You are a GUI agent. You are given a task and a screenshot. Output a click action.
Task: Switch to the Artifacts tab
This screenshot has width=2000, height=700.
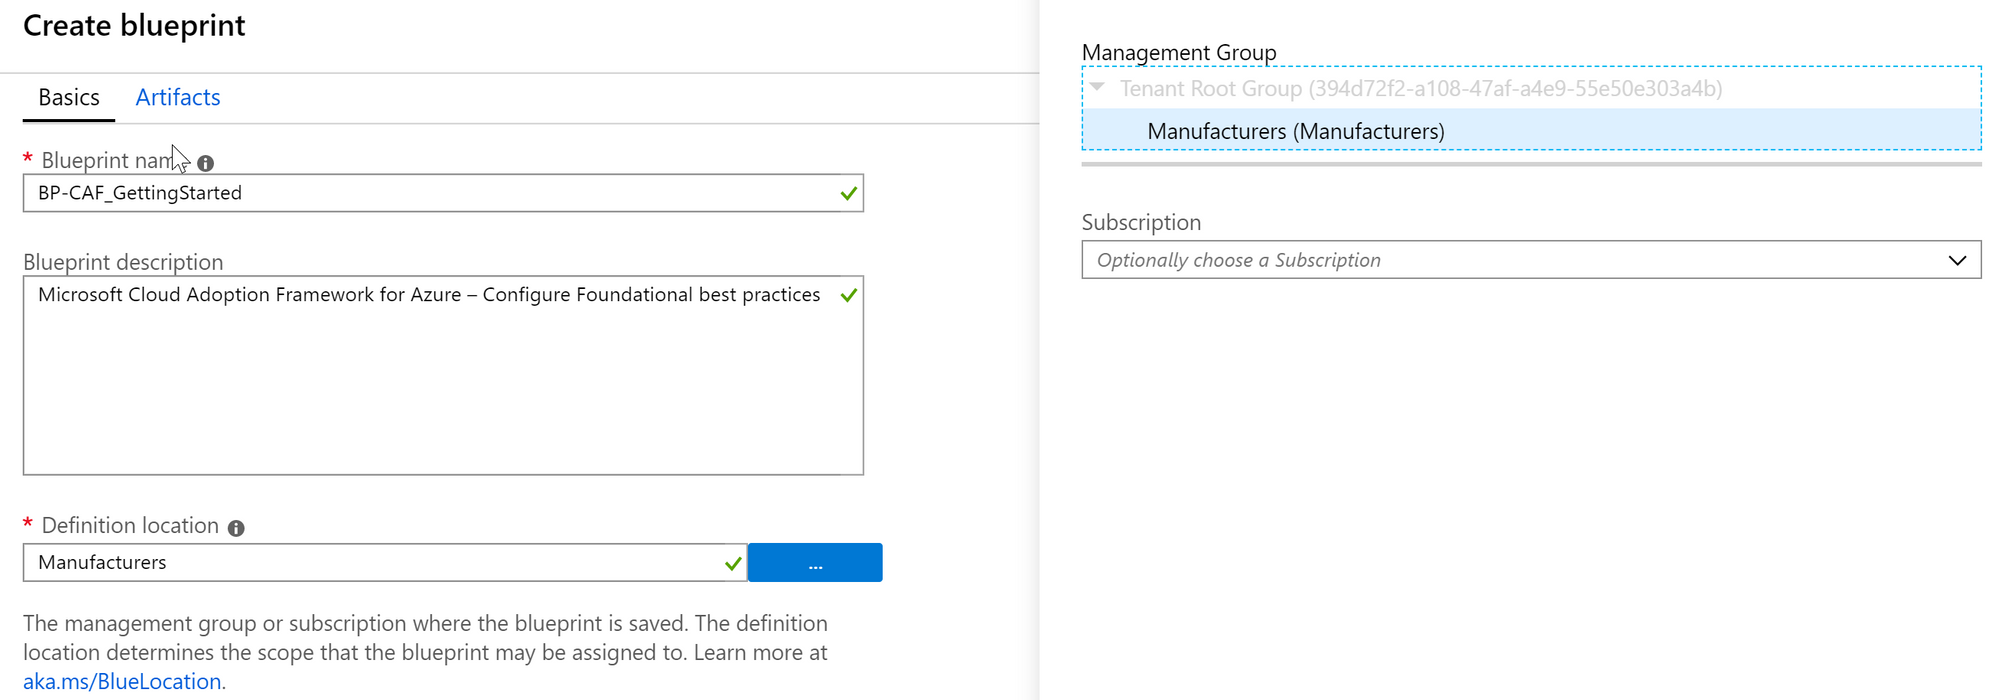[x=178, y=98]
